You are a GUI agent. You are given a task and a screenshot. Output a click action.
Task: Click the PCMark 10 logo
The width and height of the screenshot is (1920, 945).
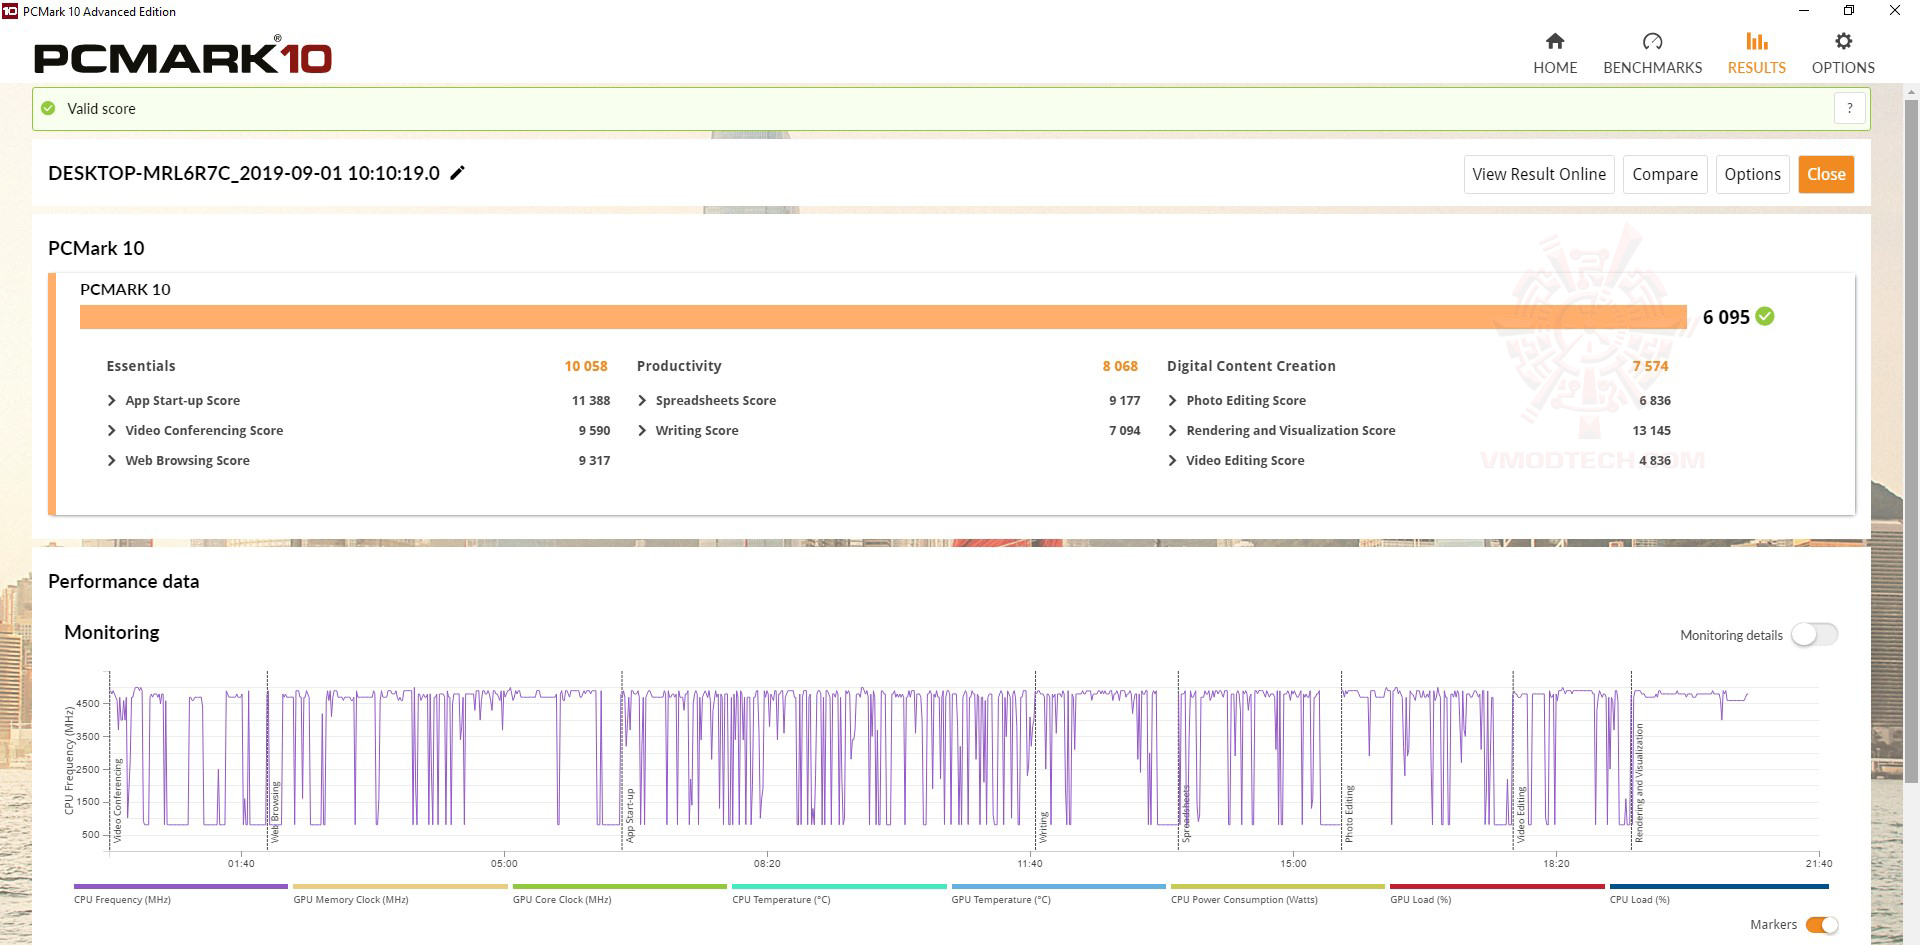coord(182,56)
